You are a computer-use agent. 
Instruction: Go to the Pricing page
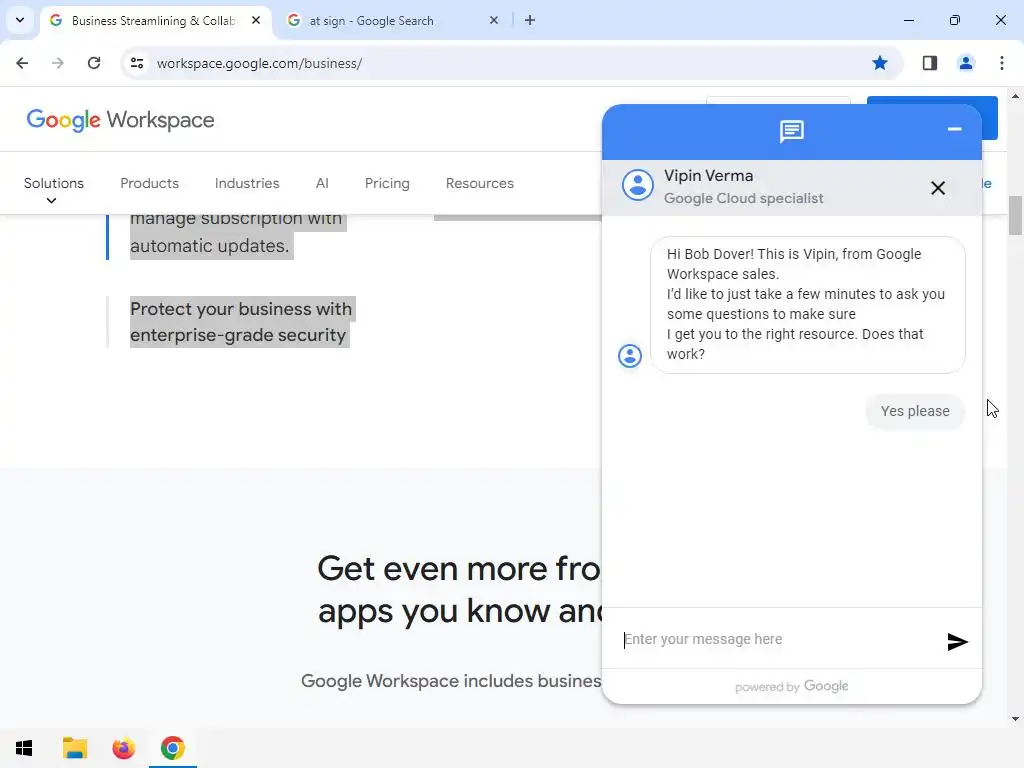[x=387, y=184]
